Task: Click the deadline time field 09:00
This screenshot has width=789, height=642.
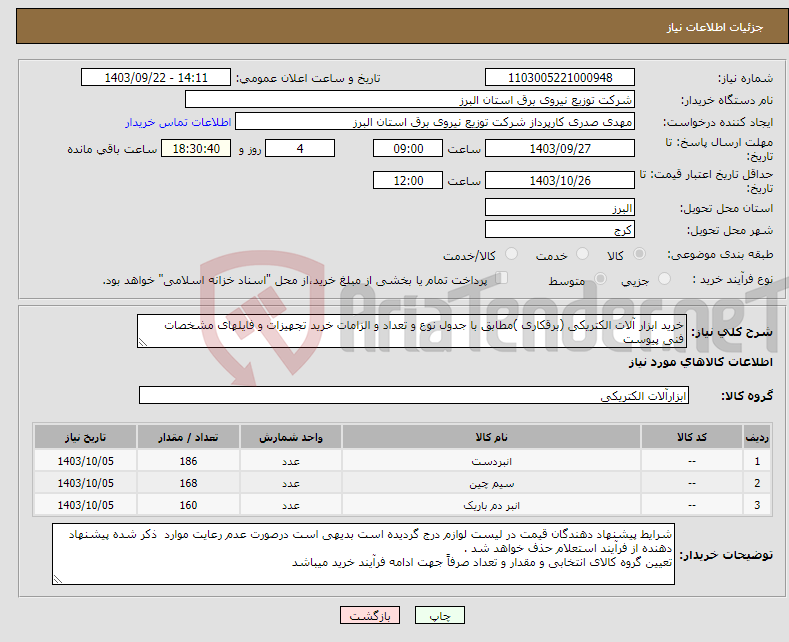Action: coord(408,148)
